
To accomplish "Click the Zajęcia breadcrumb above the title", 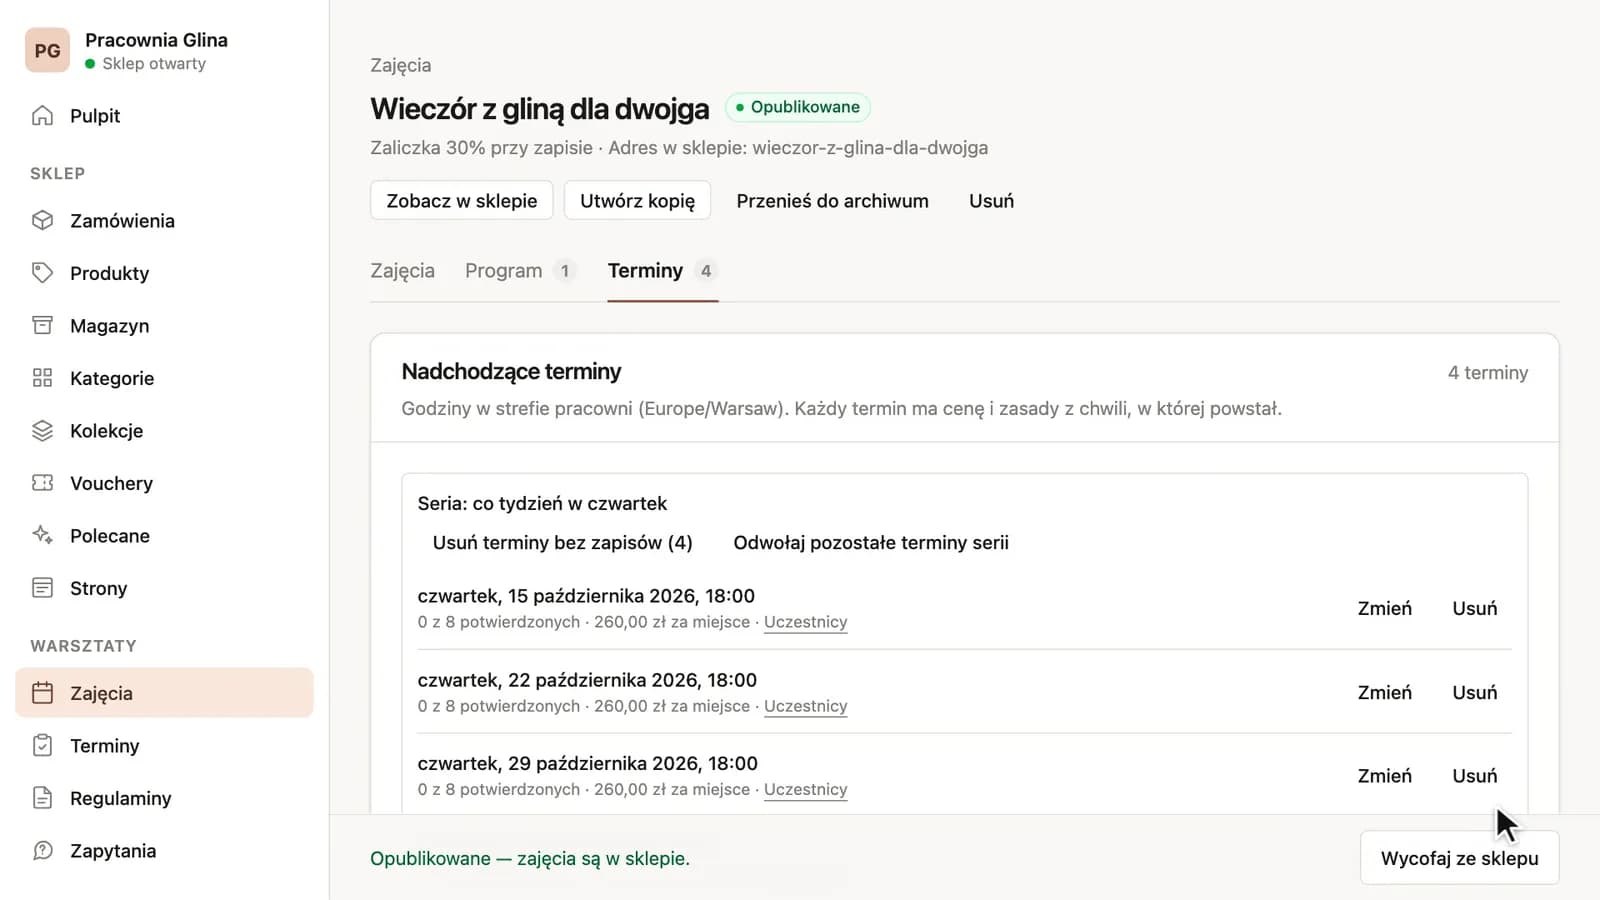I will pos(400,65).
